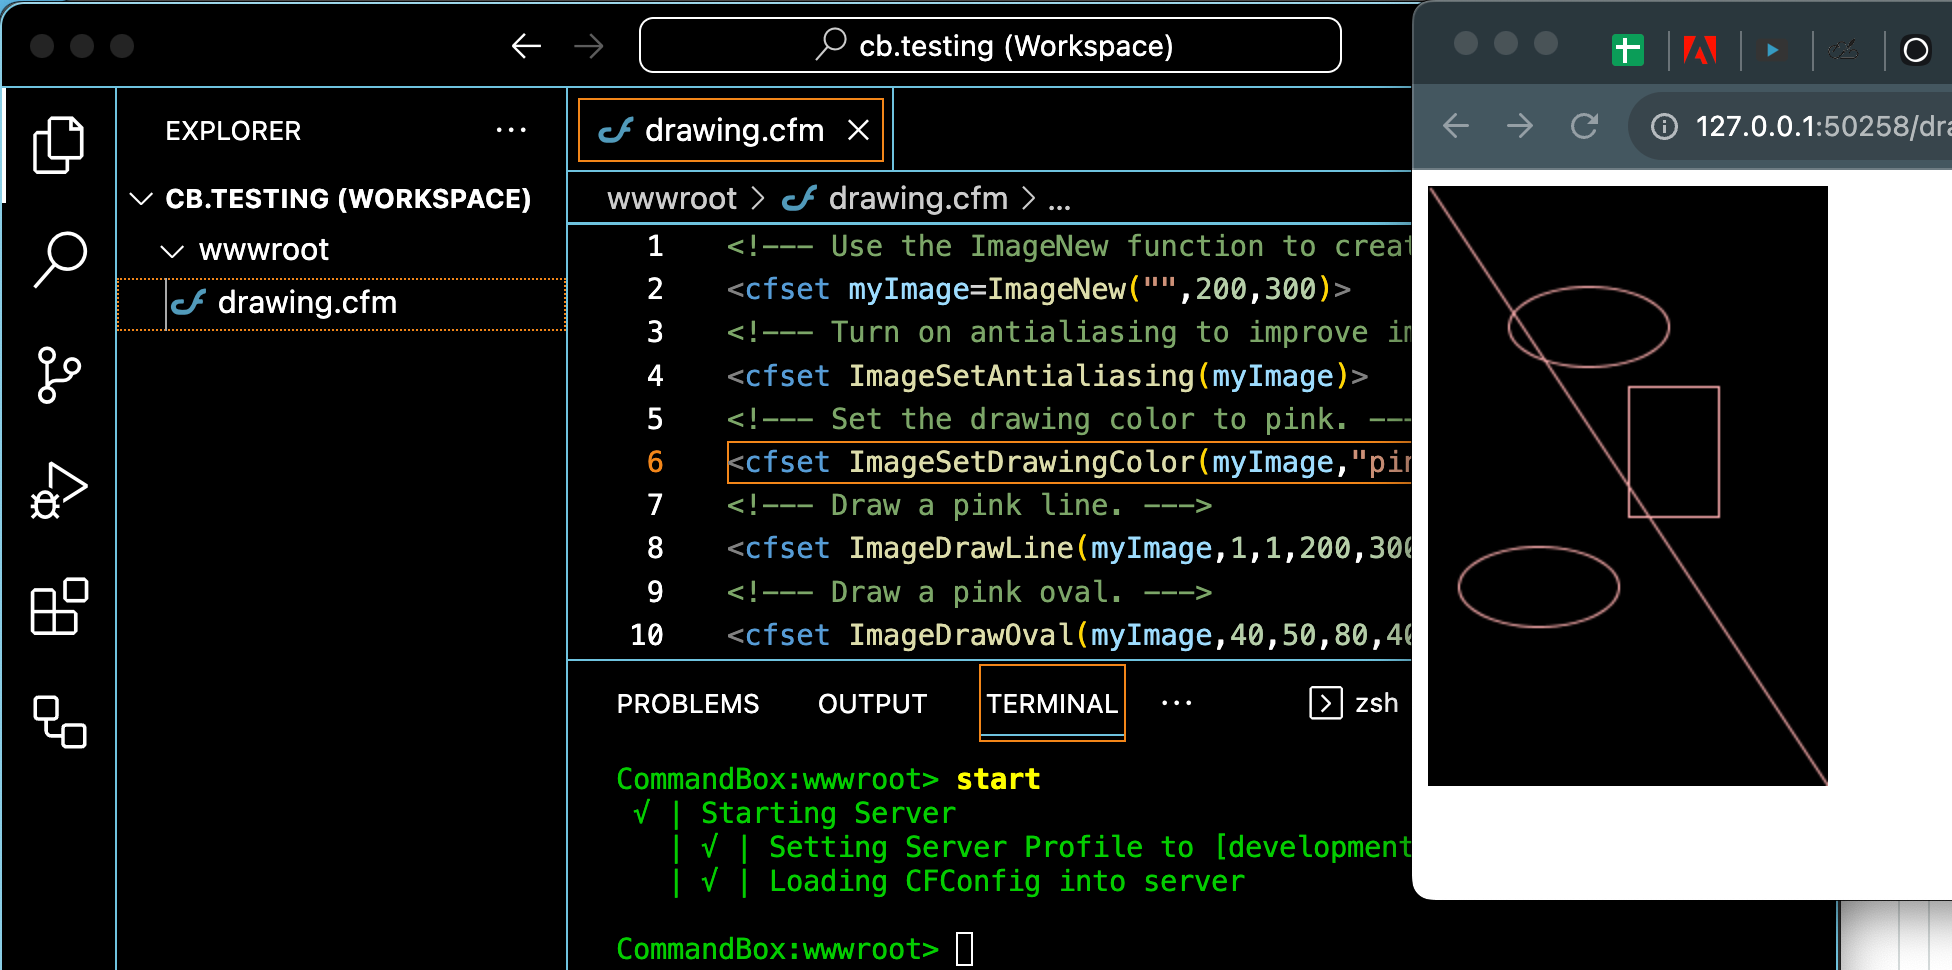The image size is (1952, 970).
Task: Collapse the CB.TESTING (WORKSPACE) section
Action: [141, 199]
